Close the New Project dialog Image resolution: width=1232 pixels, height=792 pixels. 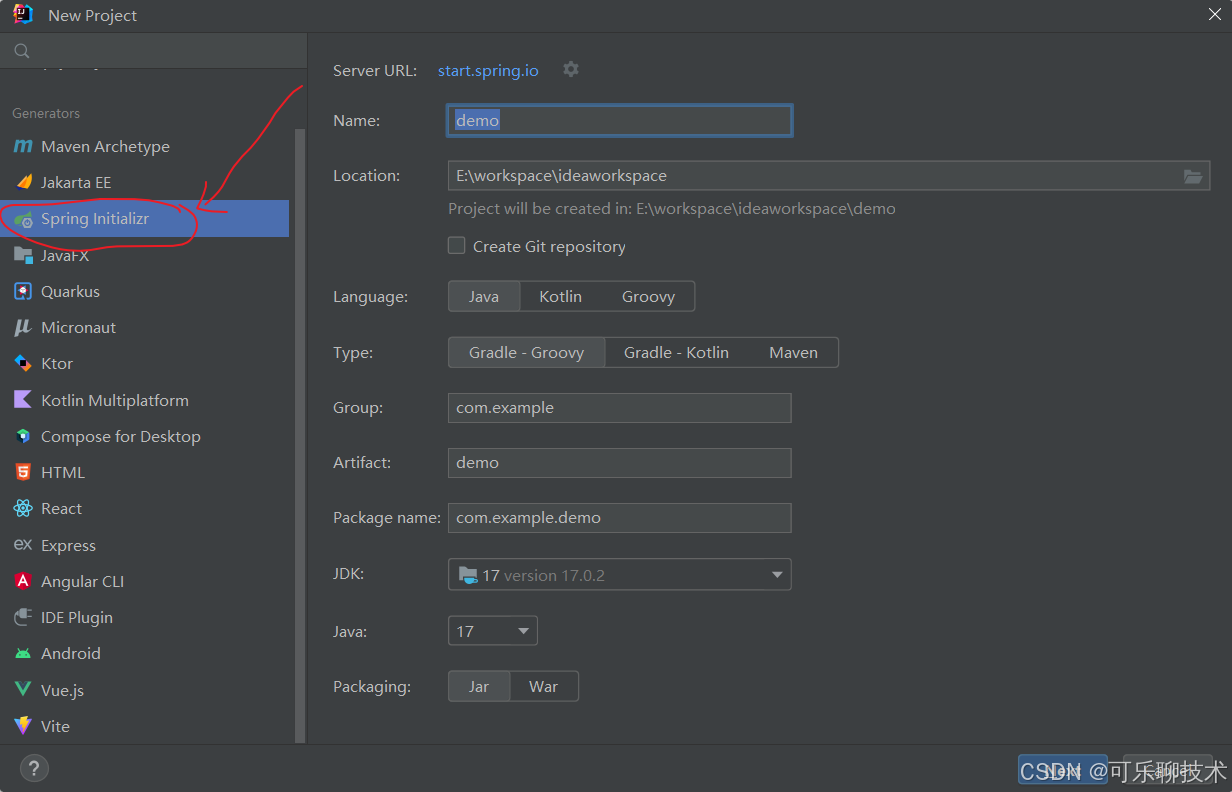[x=1214, y=14]
